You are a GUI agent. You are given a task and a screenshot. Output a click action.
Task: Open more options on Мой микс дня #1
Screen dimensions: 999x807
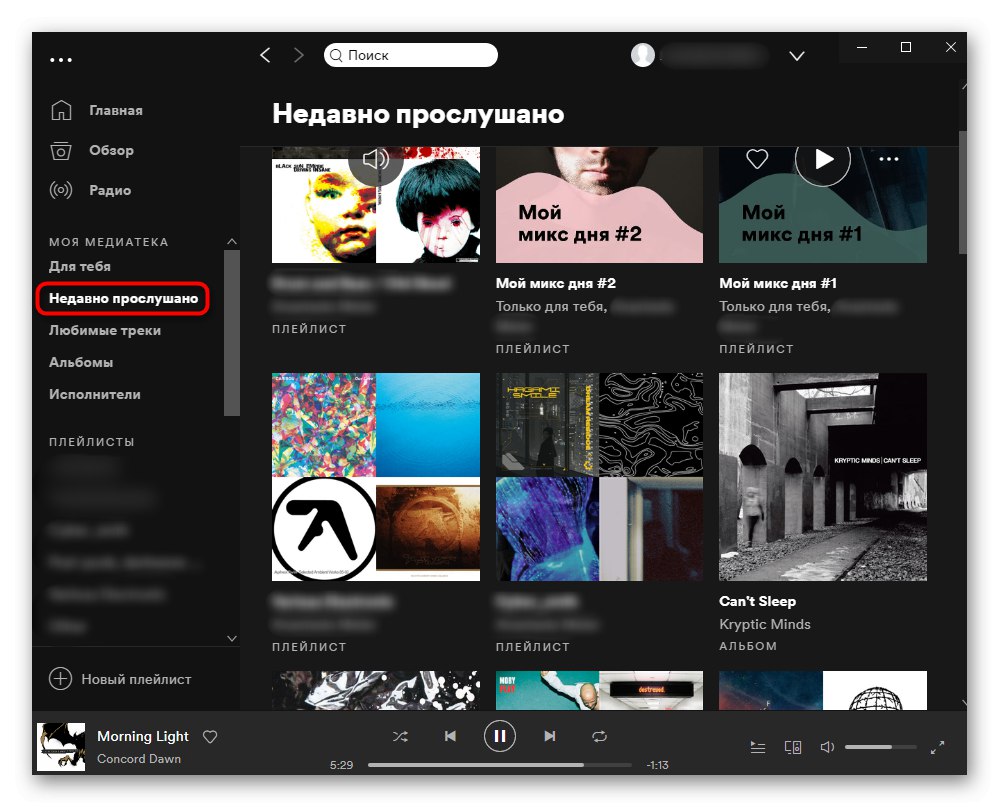[889, 159]
